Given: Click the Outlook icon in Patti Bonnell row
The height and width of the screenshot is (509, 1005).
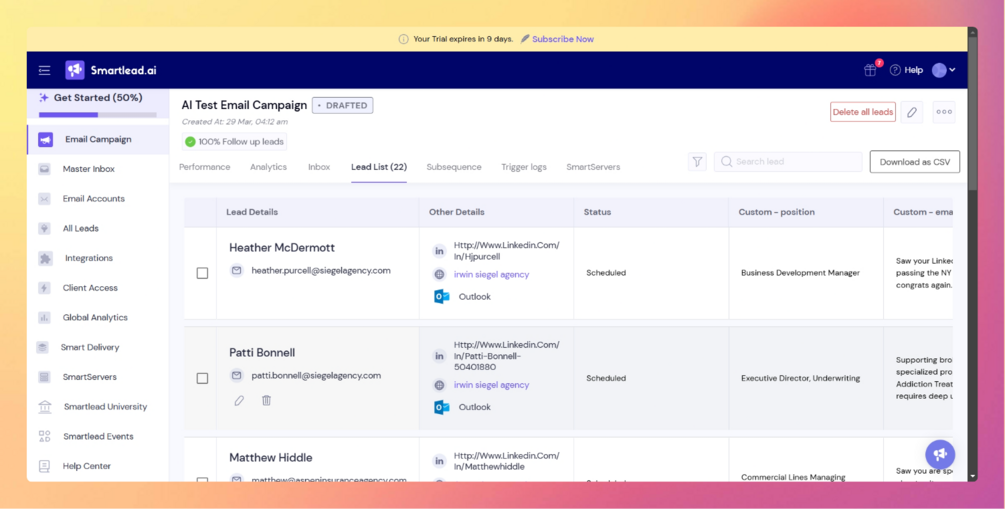Looking at the screenshot, I should tap(441, 407).
